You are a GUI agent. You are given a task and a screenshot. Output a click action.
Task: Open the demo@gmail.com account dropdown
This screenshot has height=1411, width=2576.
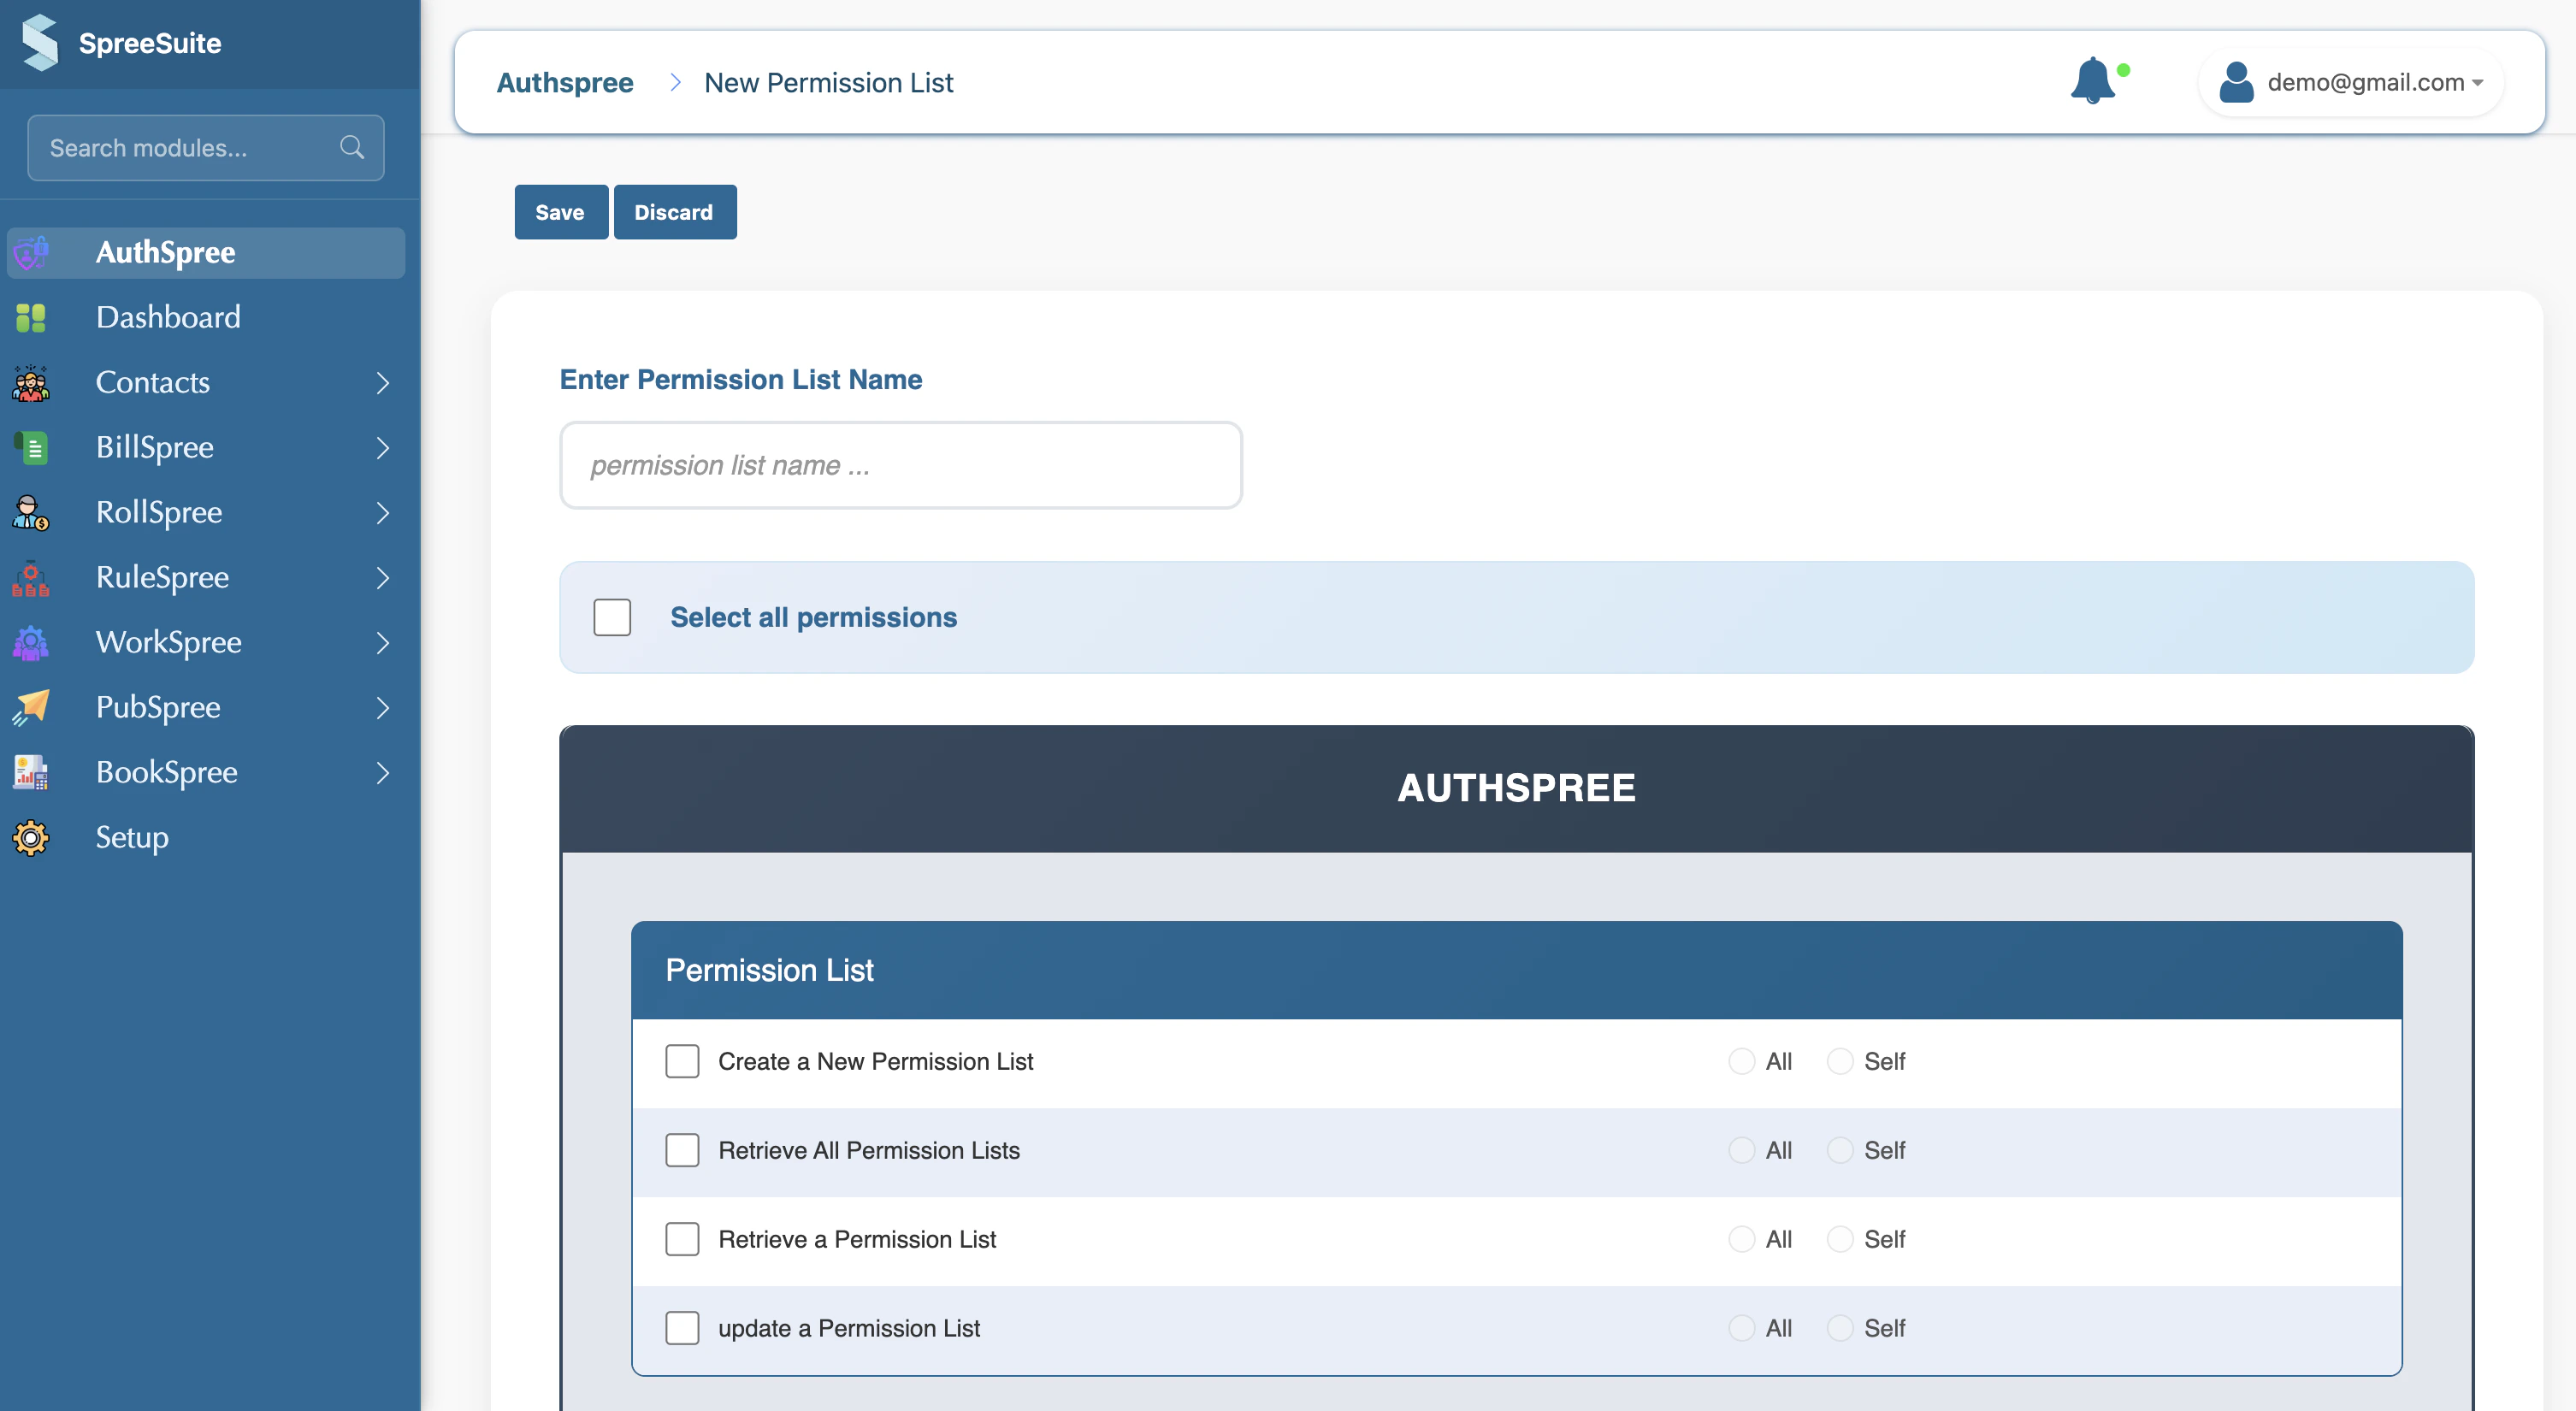click(x=2350, y=82)
